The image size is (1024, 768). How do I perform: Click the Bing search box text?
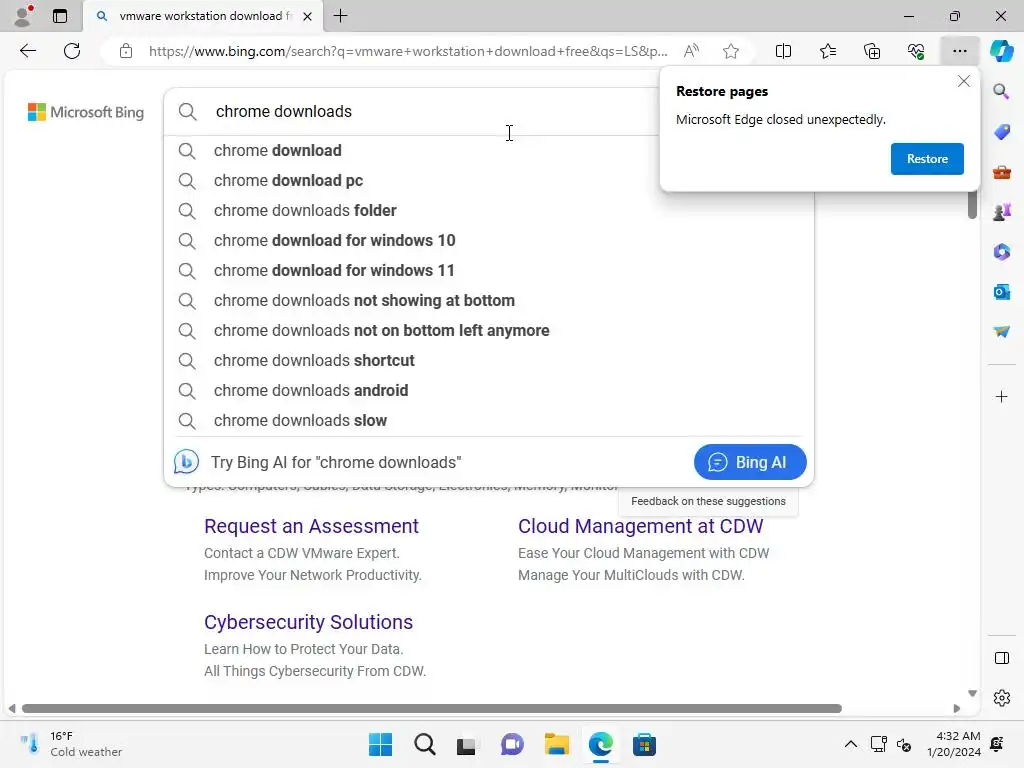283,112
